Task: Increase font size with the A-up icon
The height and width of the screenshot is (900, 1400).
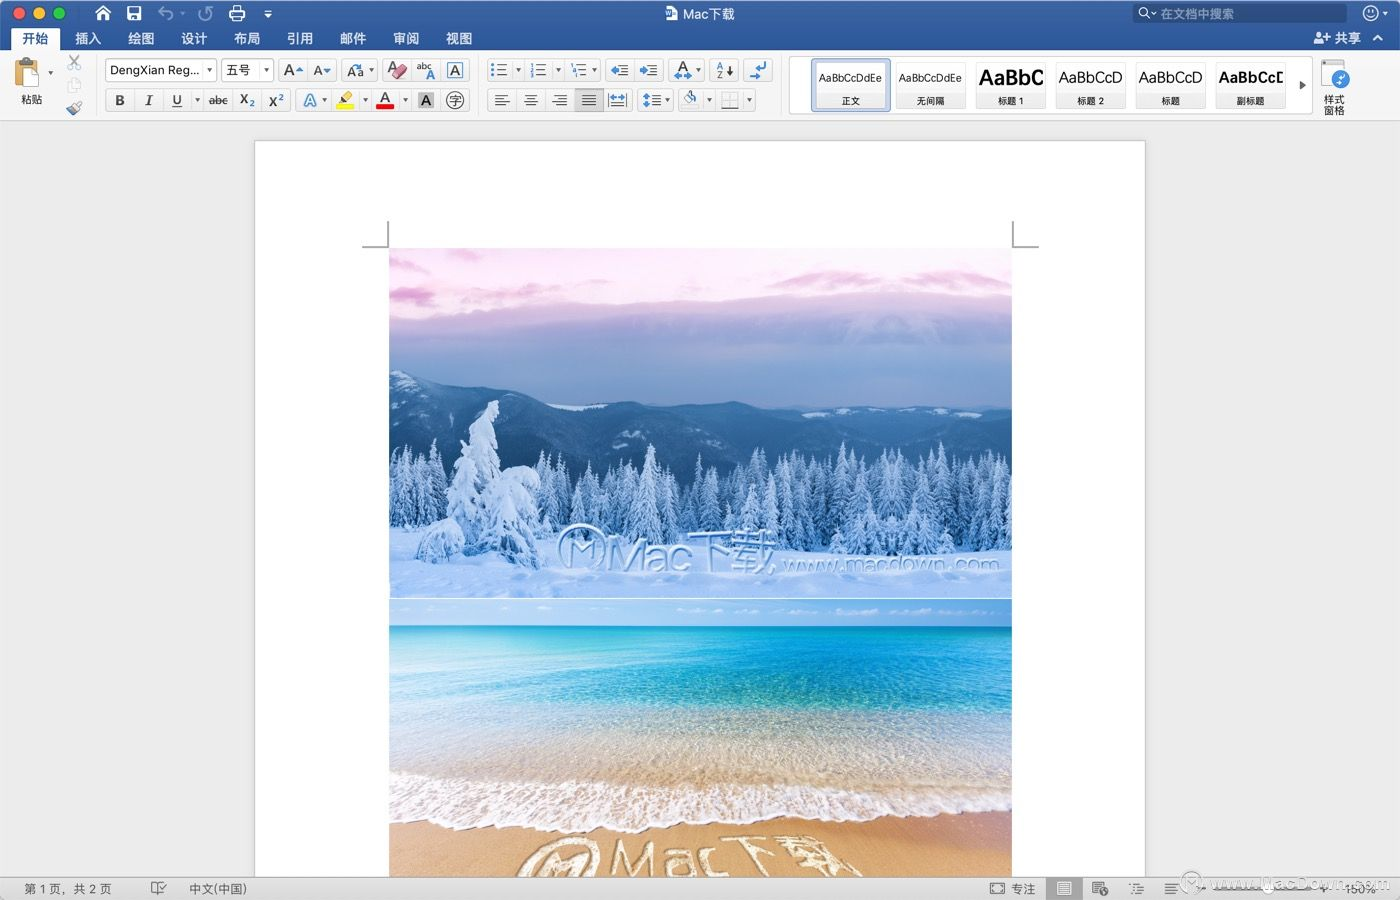Action: tap(292, 70)
